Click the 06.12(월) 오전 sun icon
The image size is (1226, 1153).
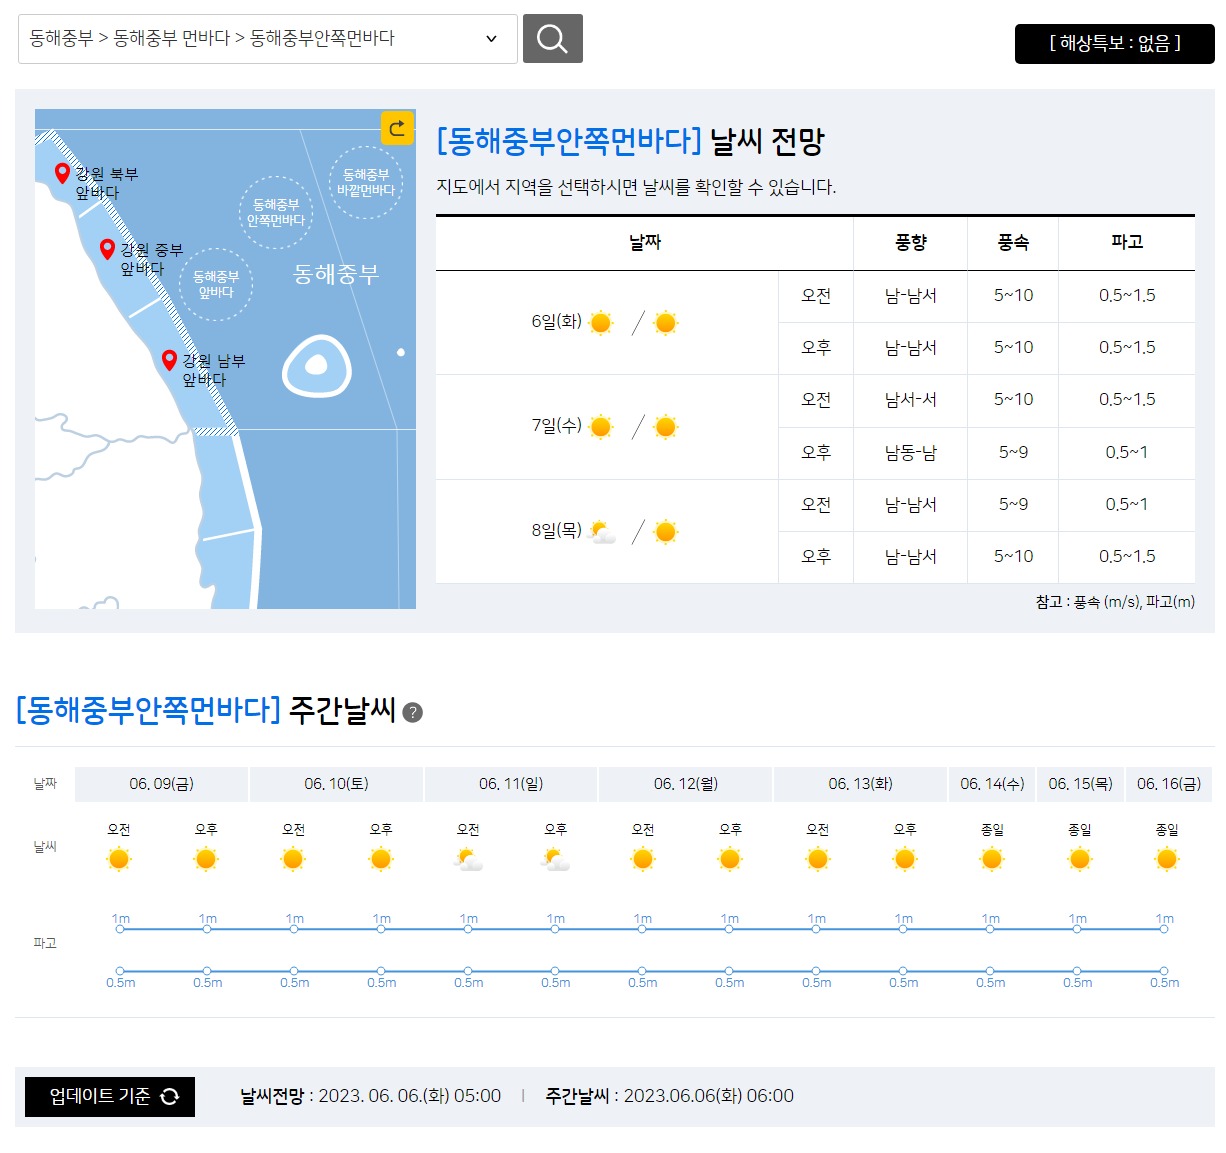point(643,859)
